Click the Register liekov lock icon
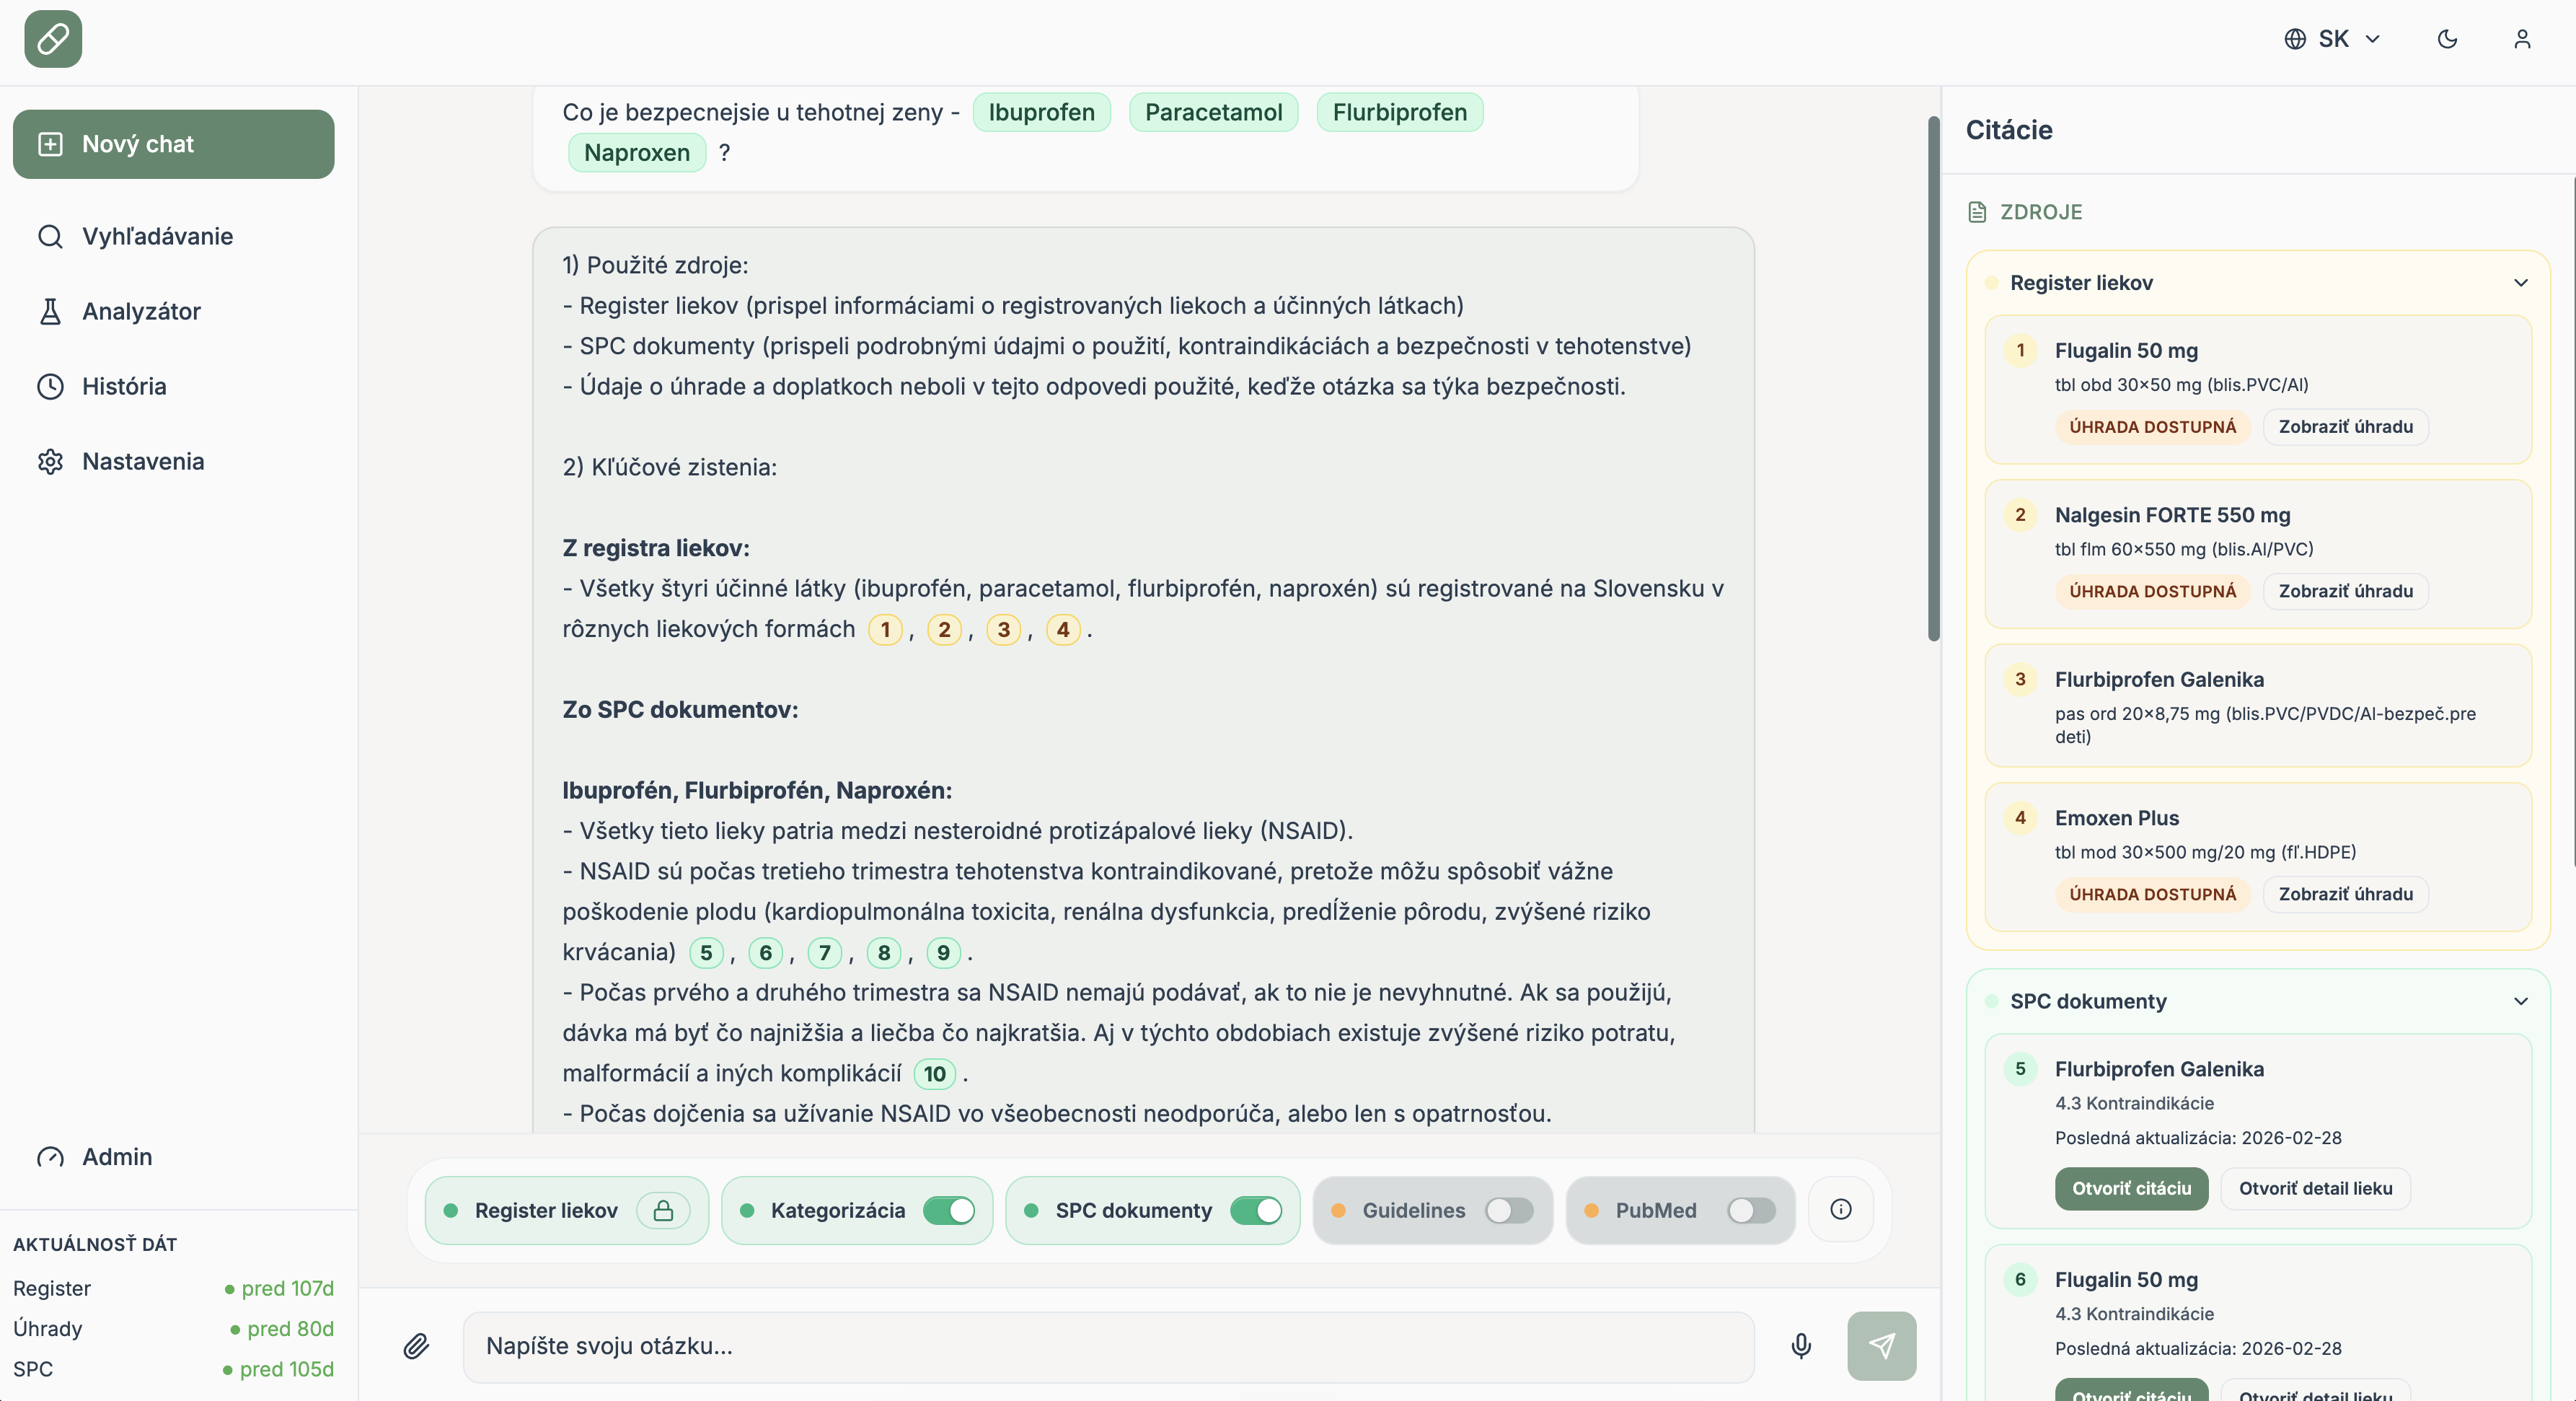 pos(663,1210)
